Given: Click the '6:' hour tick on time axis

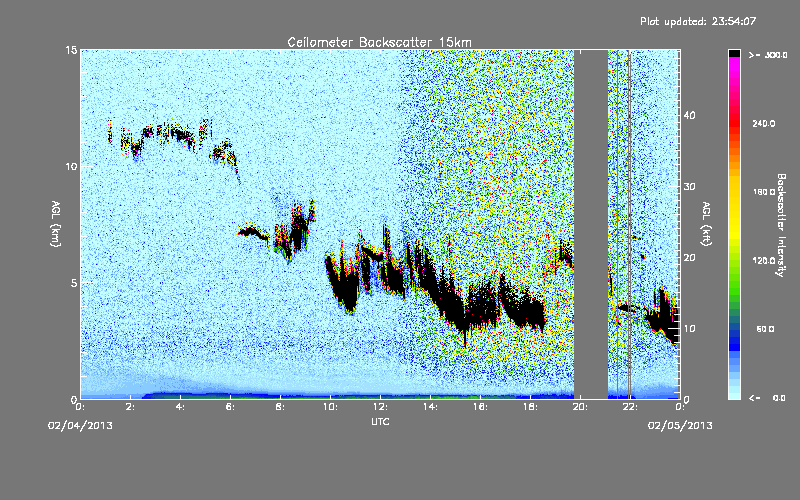Looking at the screenshot, I should click(x=231, y=407).
